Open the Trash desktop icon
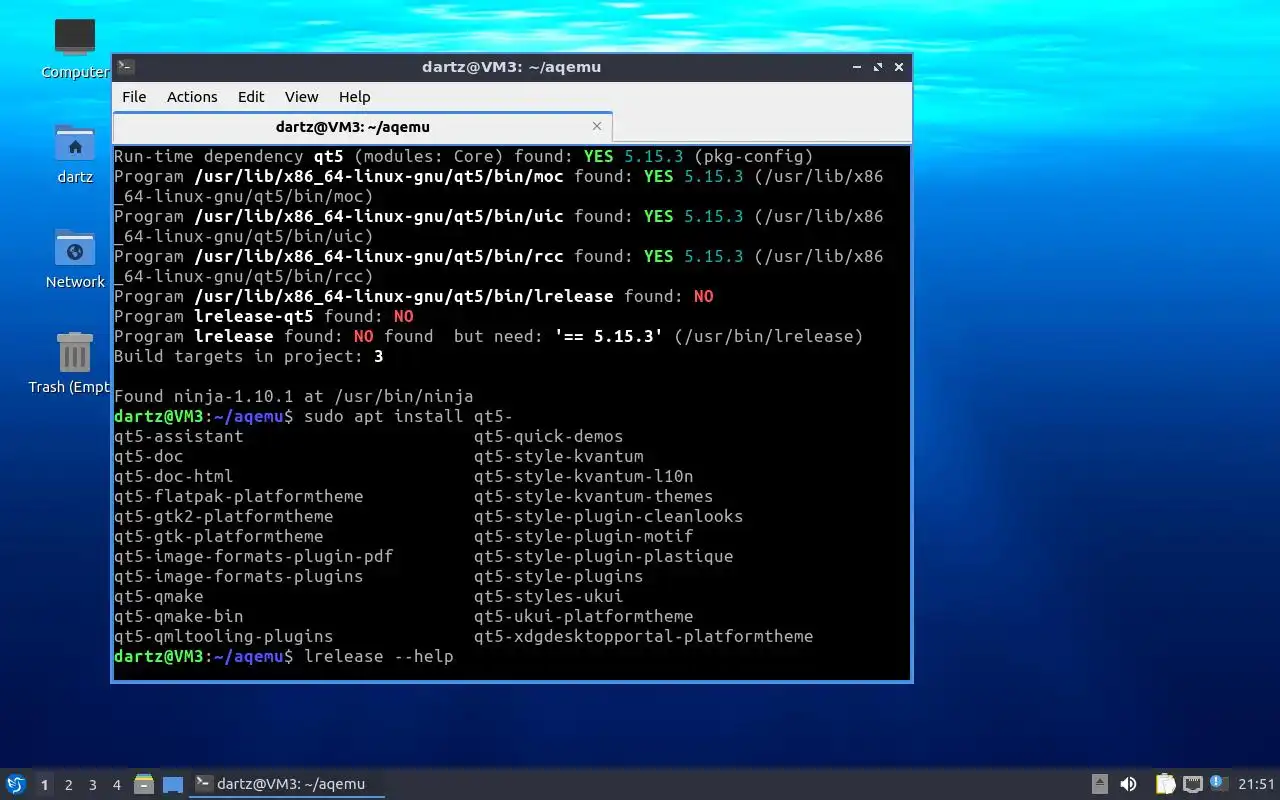The image size is (1280, 800). click(x=72, y=363)
